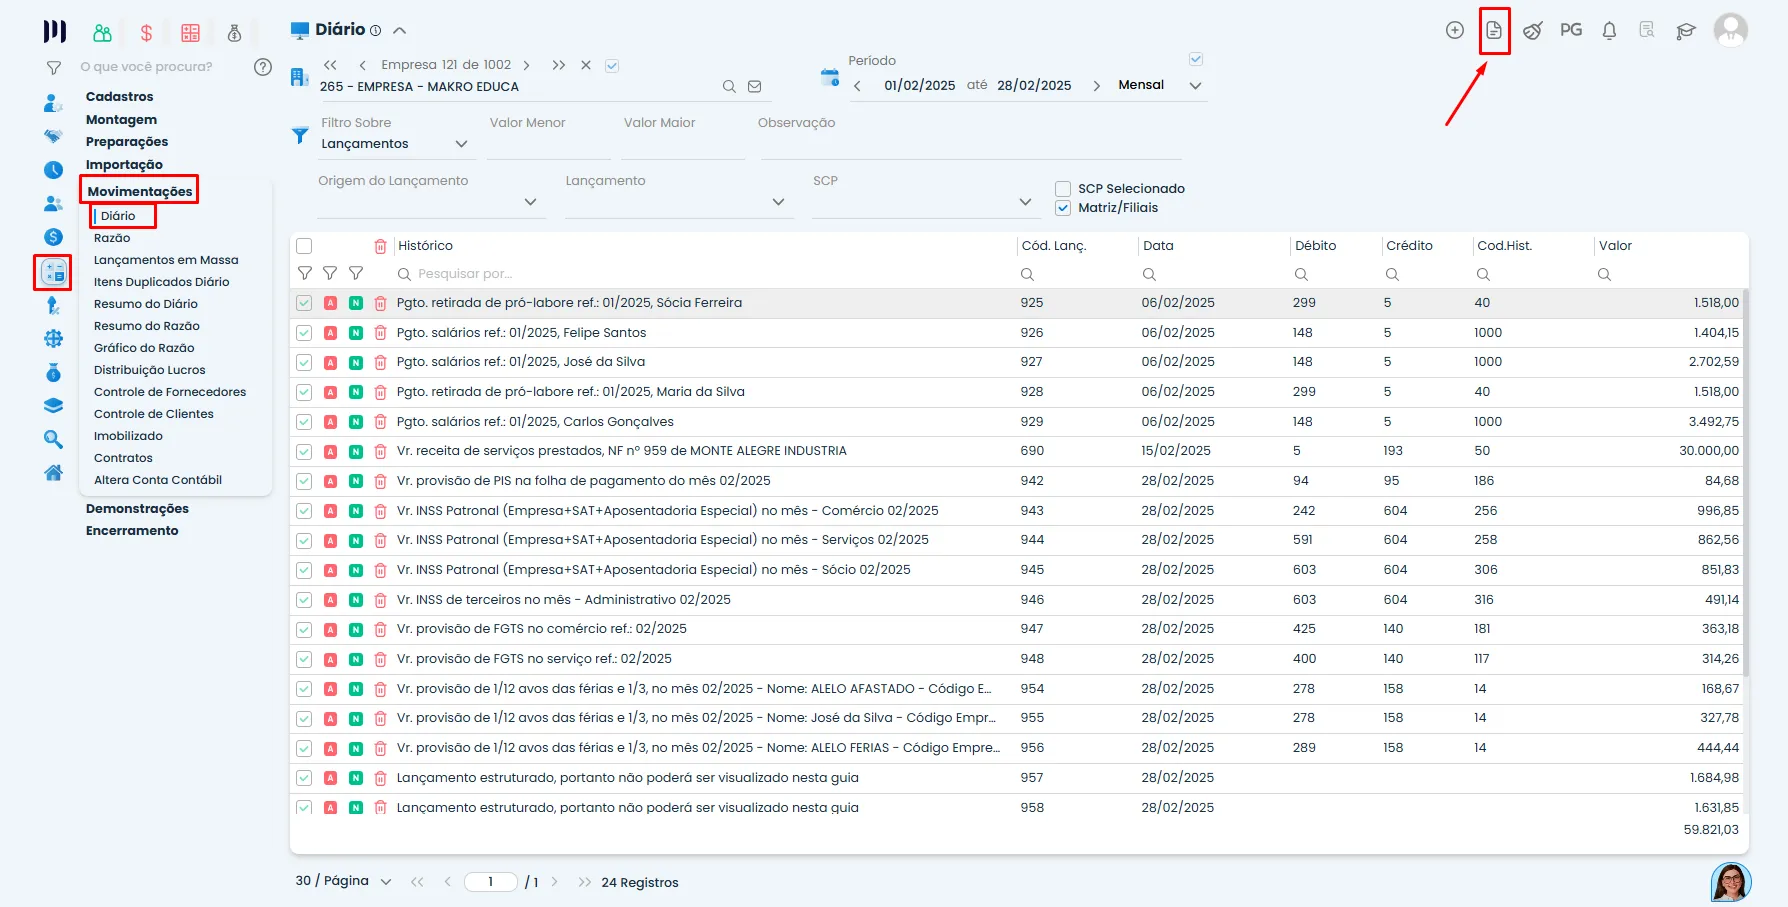The width and height of the screenshot is (1788, 907).
Task: Expand the Demonstrações menu section
Action: (137, 509)
